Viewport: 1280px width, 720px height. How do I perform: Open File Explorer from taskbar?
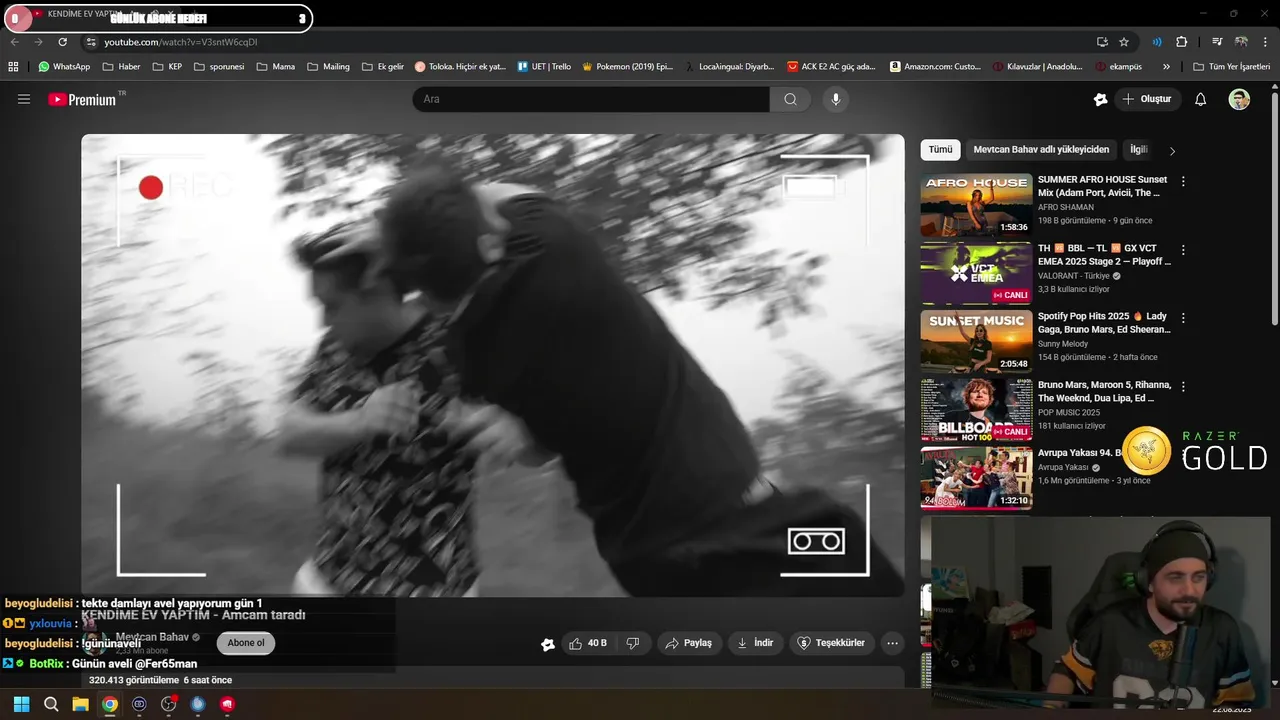(80, 704)
